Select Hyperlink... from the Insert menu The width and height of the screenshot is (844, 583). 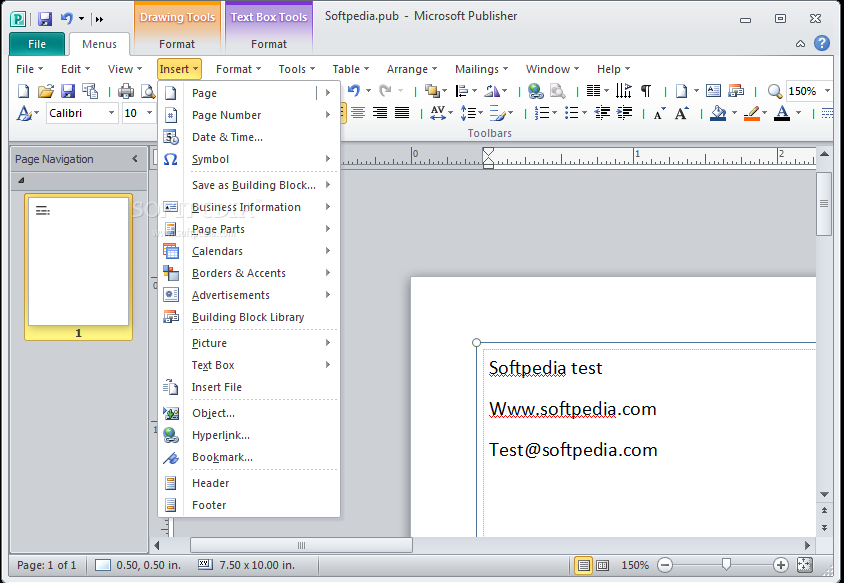(249, 435)
